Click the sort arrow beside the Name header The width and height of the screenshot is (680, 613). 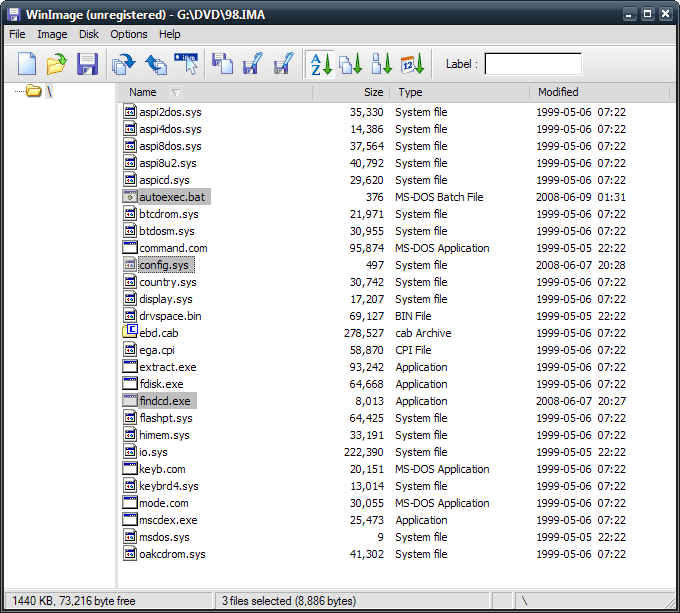pos(176,92)
